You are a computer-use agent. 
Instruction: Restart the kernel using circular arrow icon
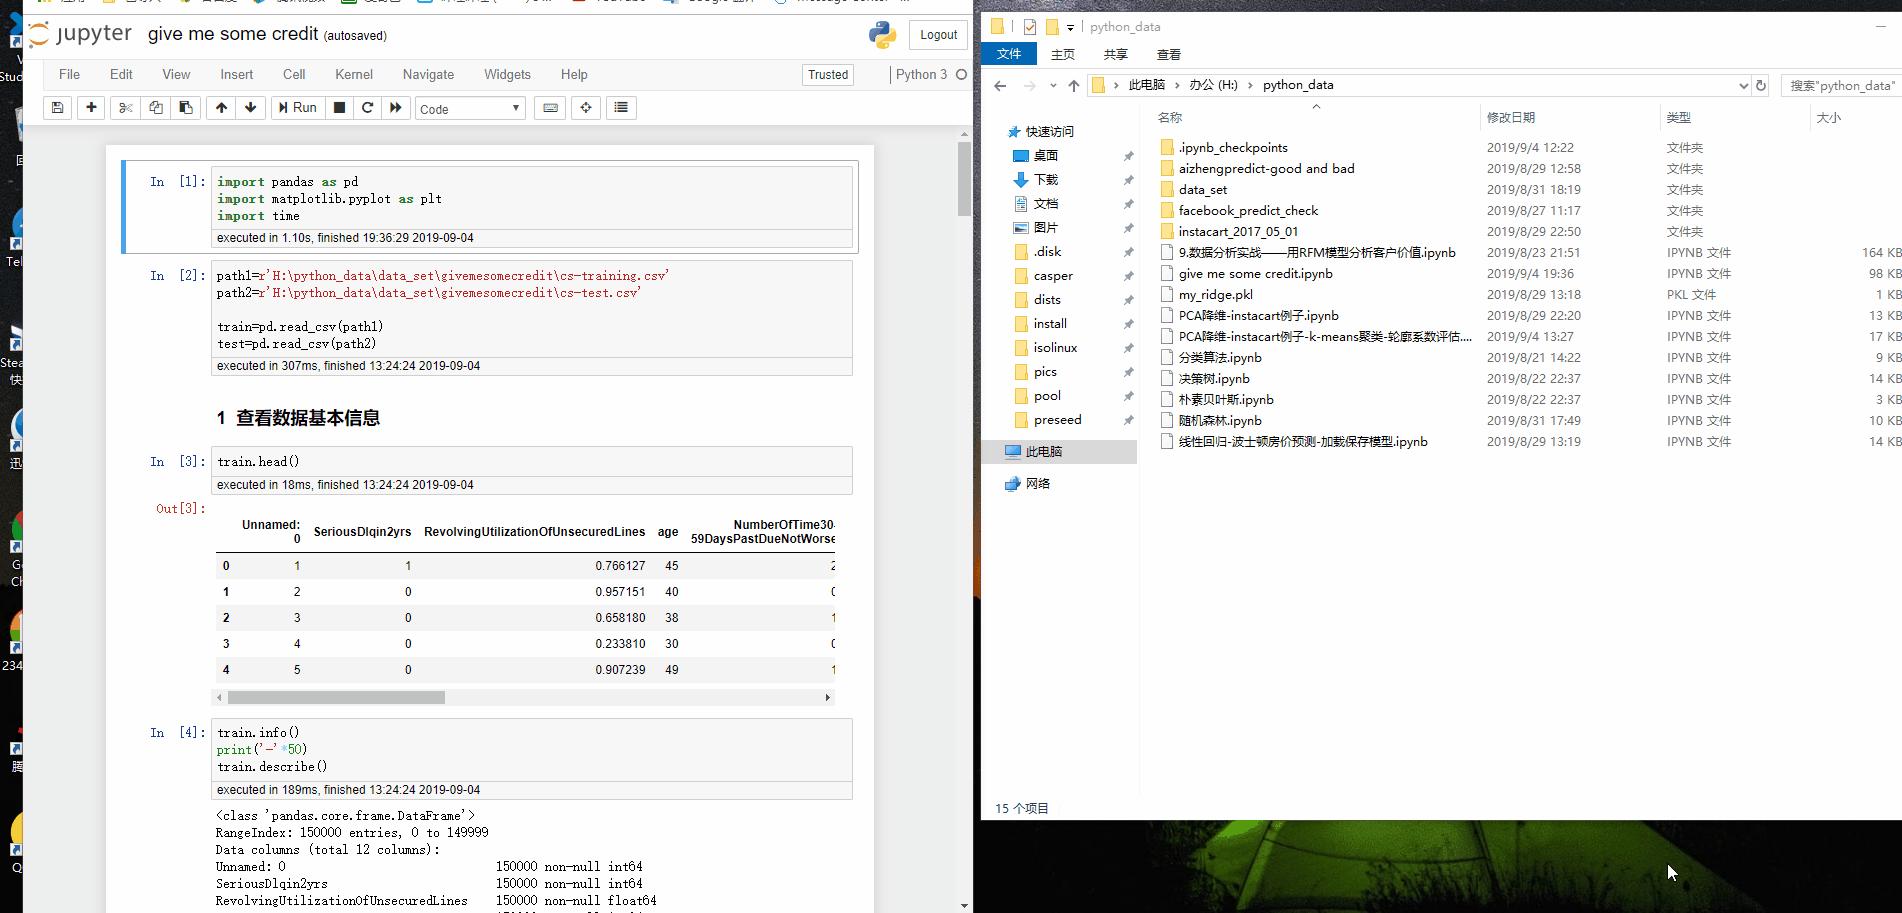[x=368, y=108]
